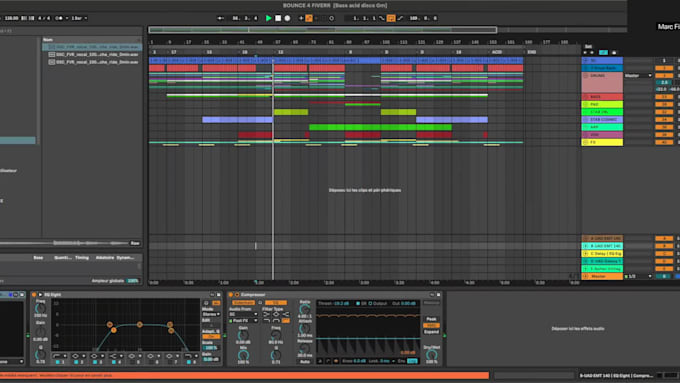Click the Stop button in transport

click(278, 18)
